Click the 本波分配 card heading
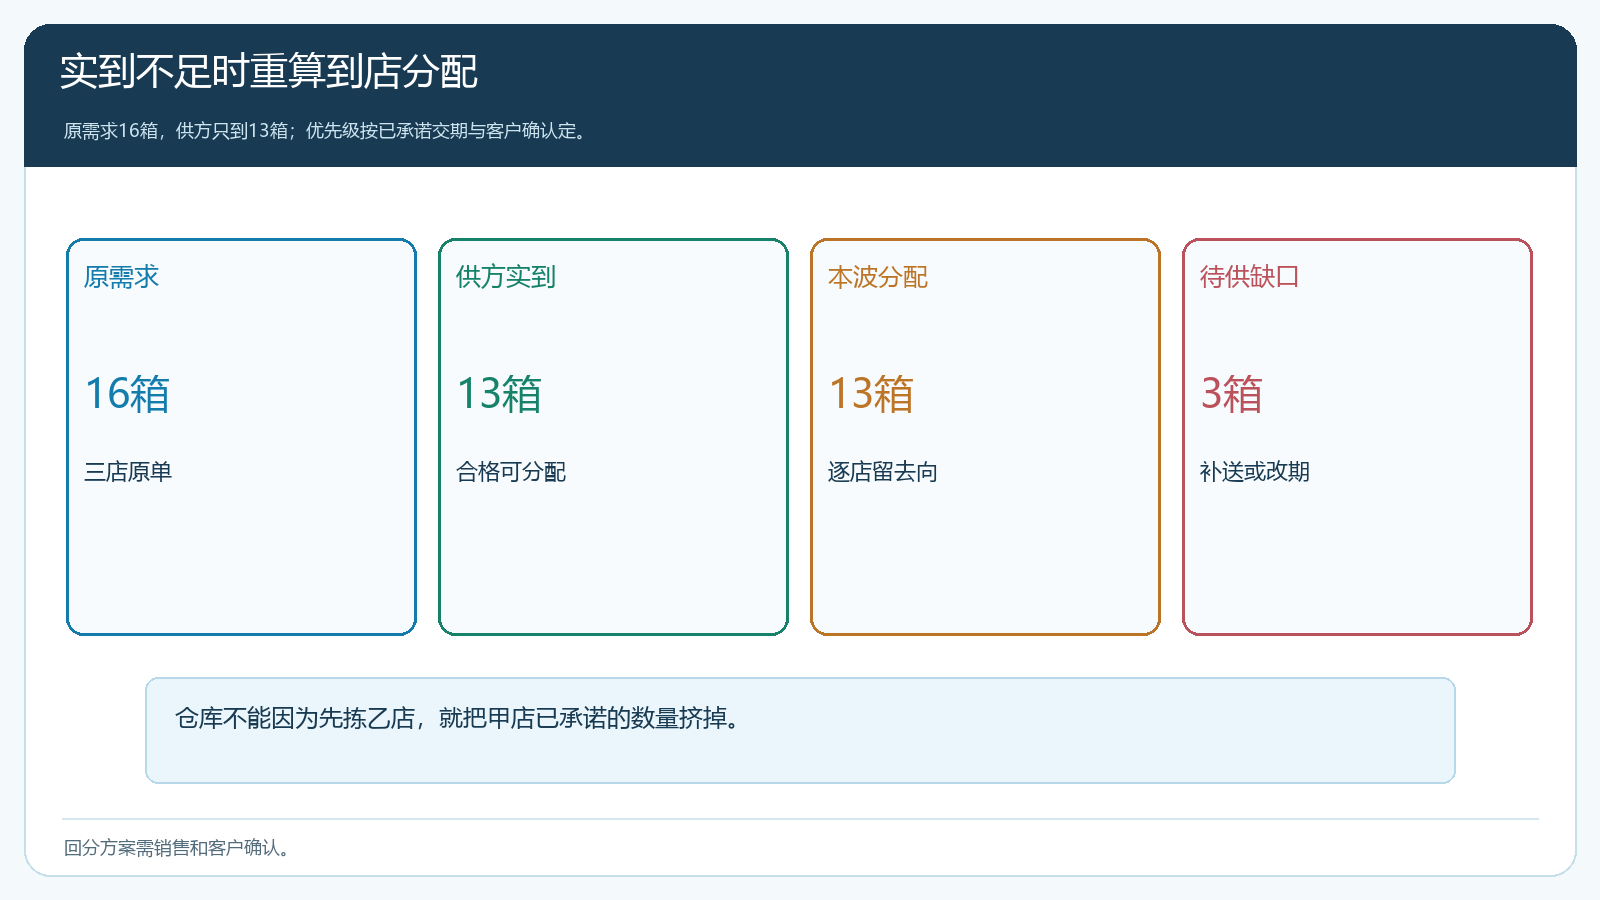 pyautogui.click(x=877, y=277)
